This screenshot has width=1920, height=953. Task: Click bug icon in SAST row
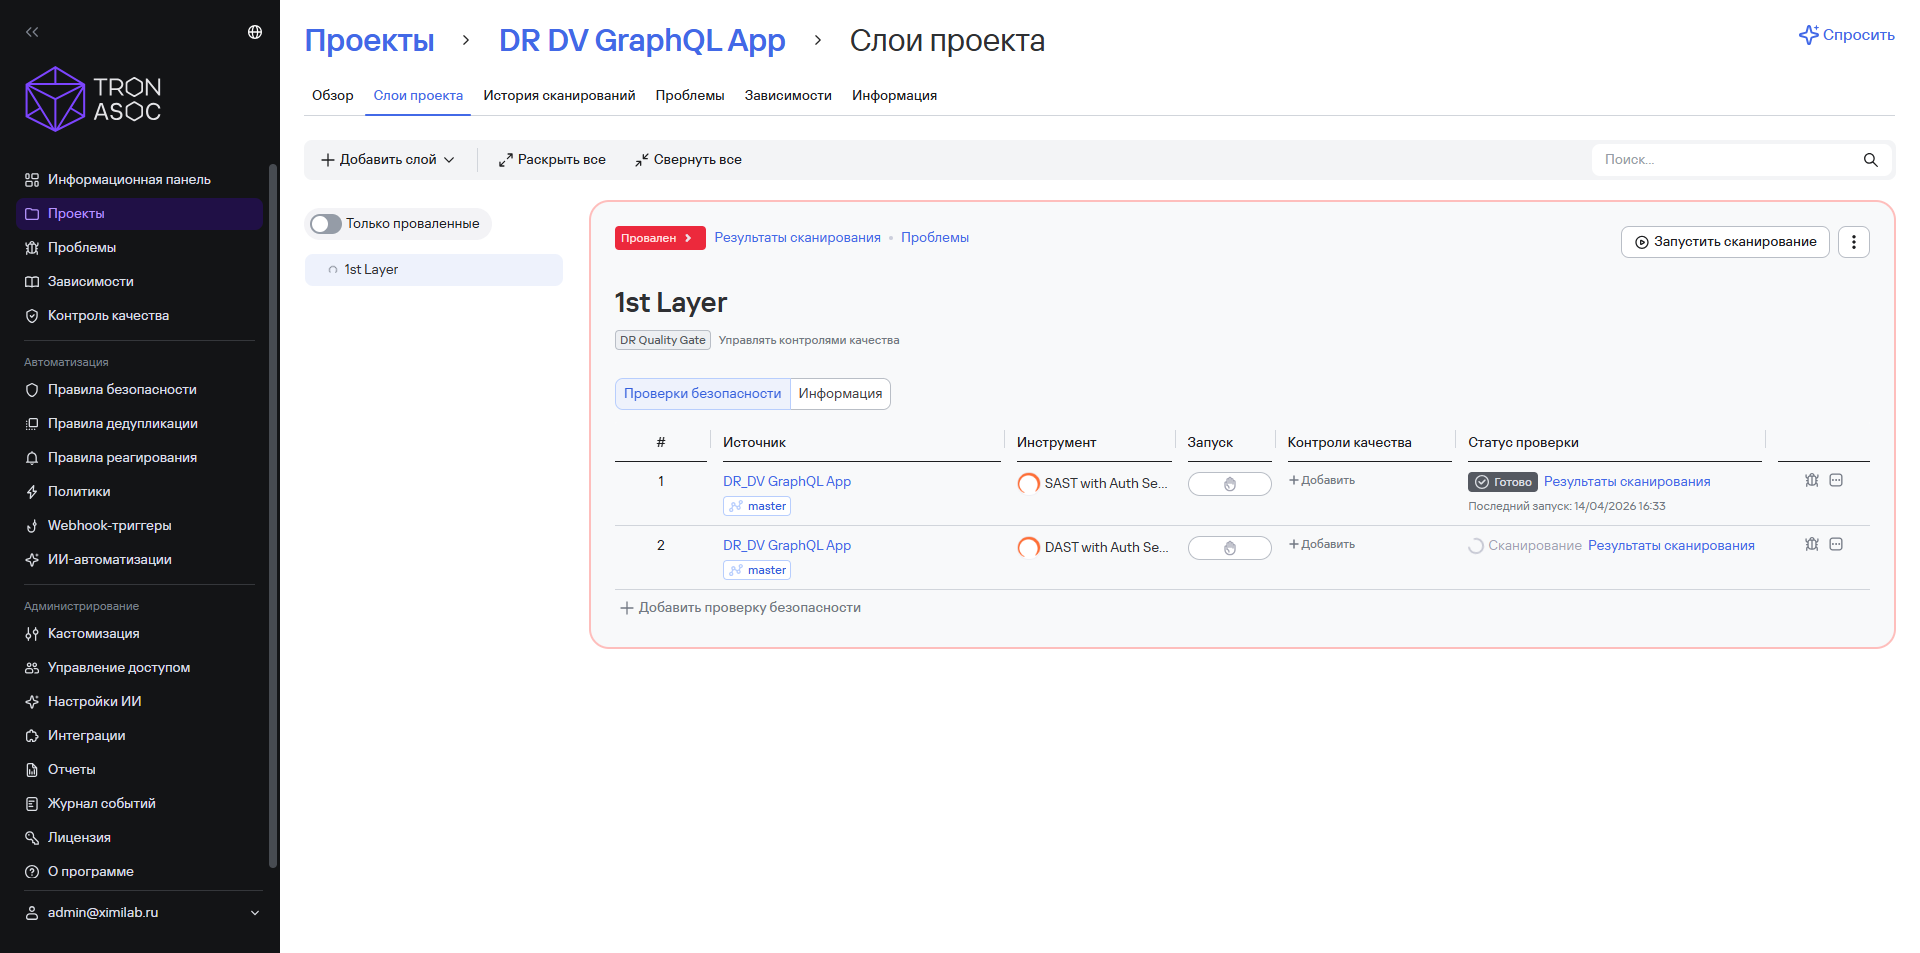[x=1811, y=481]
